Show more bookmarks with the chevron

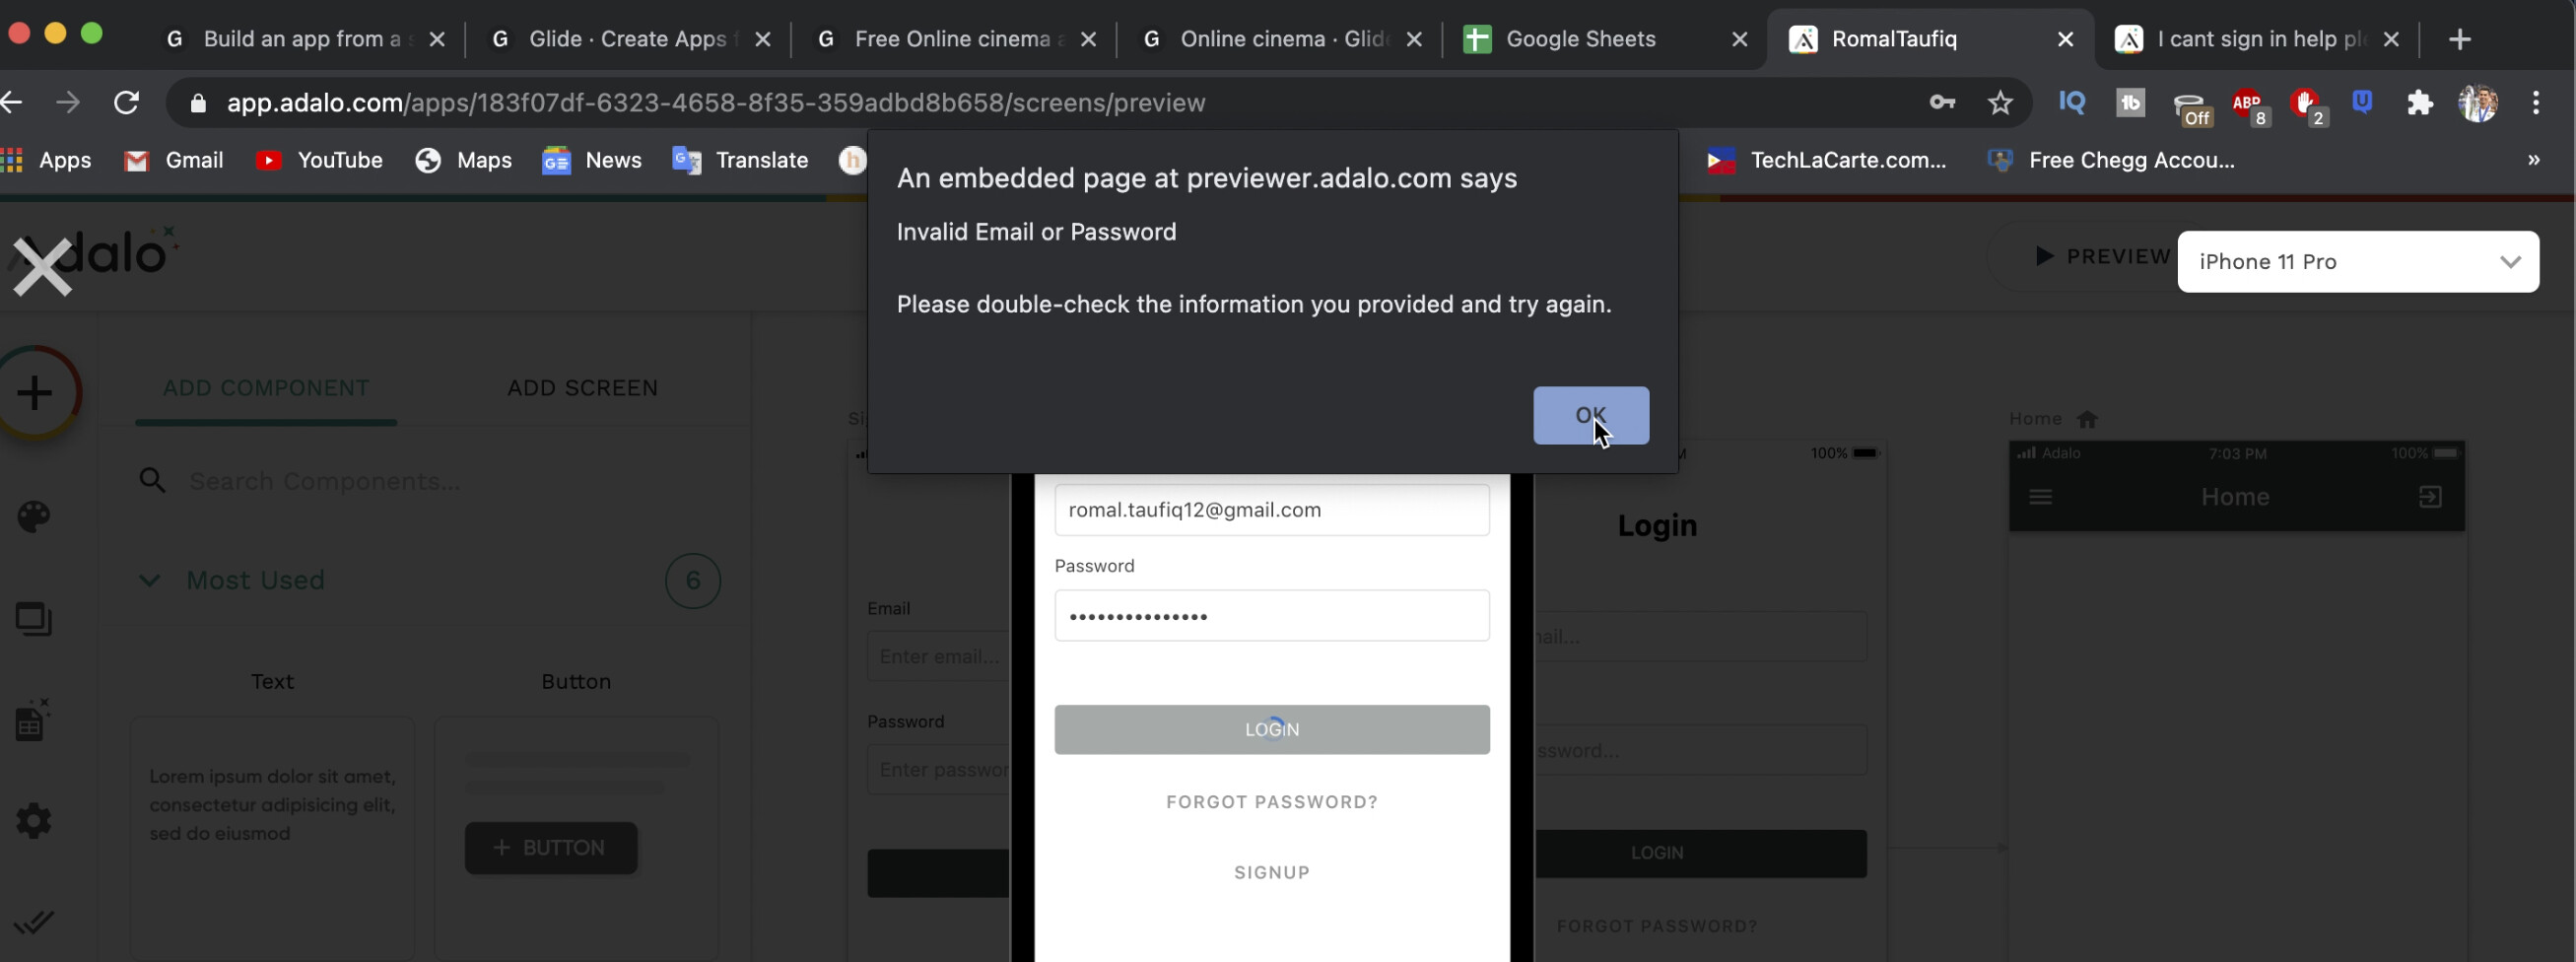tap(2534, 160)
